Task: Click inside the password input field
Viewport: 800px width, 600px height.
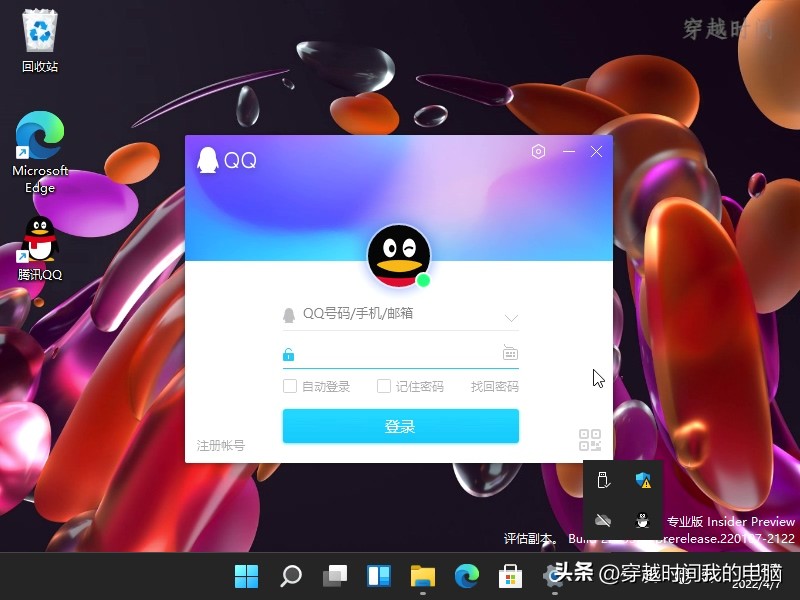Action: [400, 353]
